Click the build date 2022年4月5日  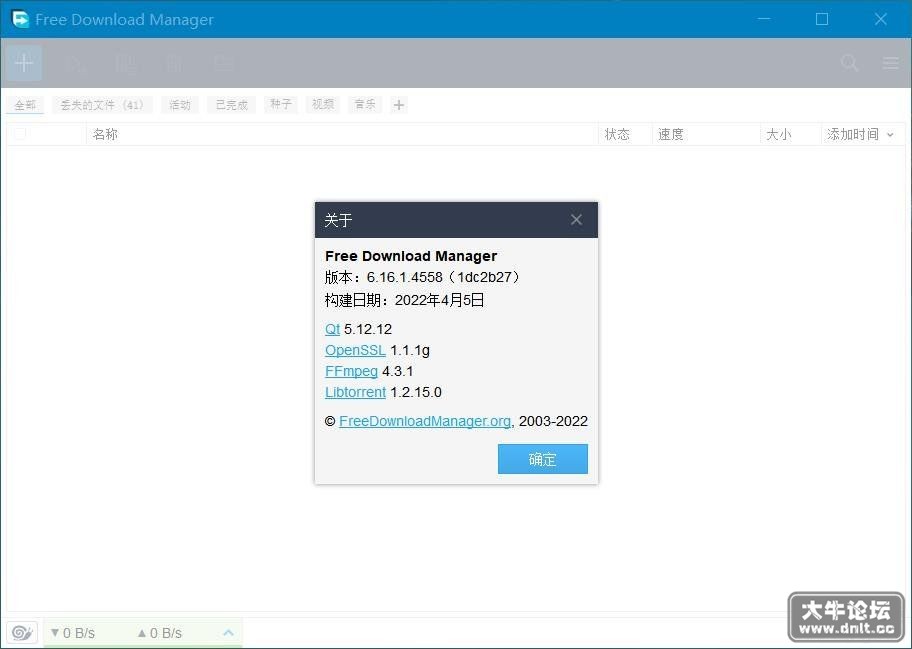(x=439, y=300)
